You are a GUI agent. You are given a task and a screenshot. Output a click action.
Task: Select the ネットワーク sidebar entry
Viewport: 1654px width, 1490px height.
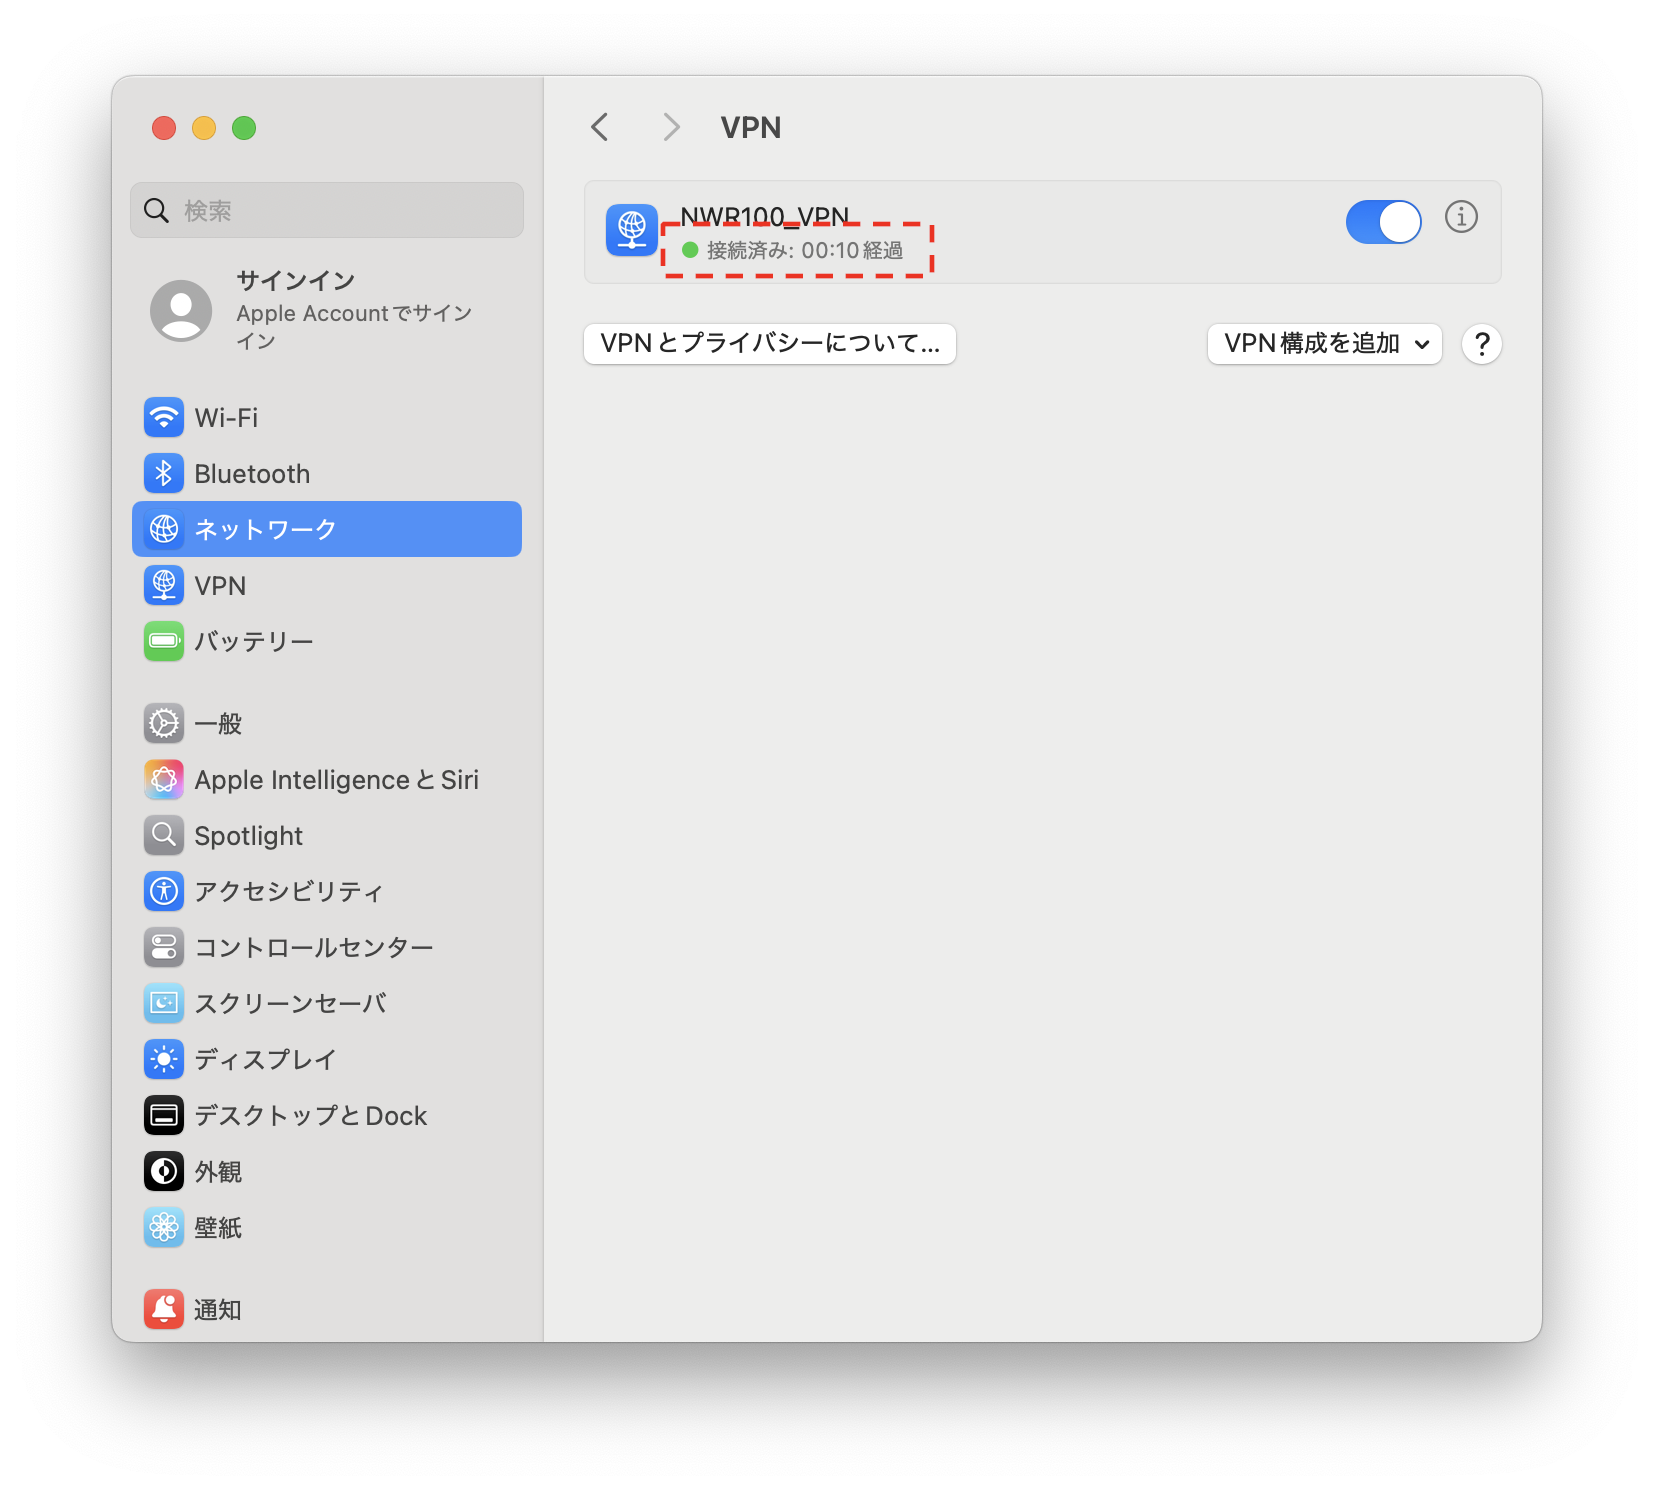326,529
